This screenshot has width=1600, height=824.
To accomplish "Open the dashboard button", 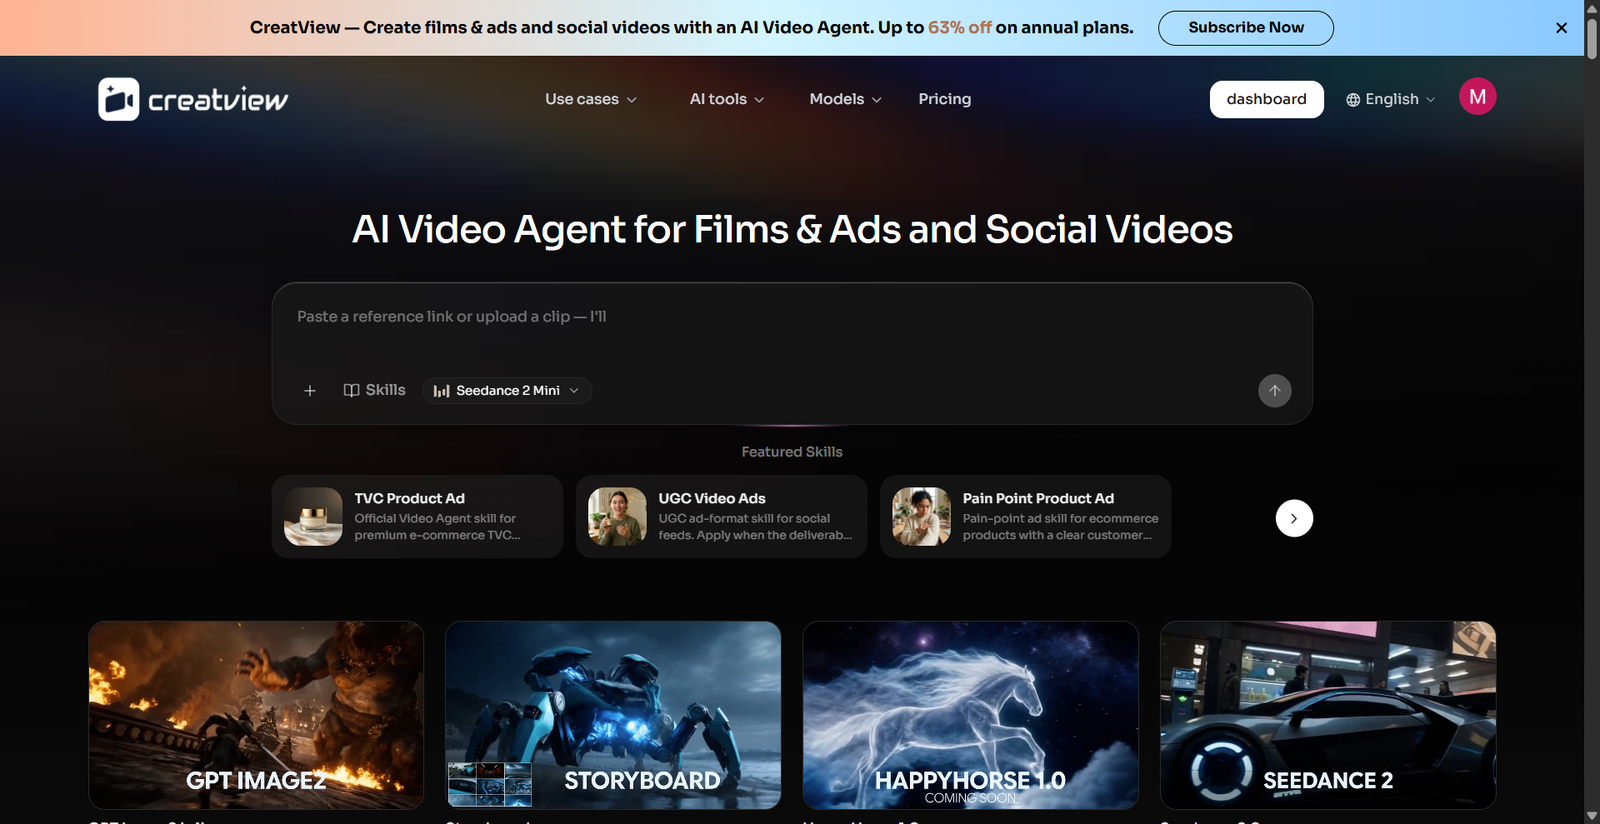I will tap(1266, 99).
